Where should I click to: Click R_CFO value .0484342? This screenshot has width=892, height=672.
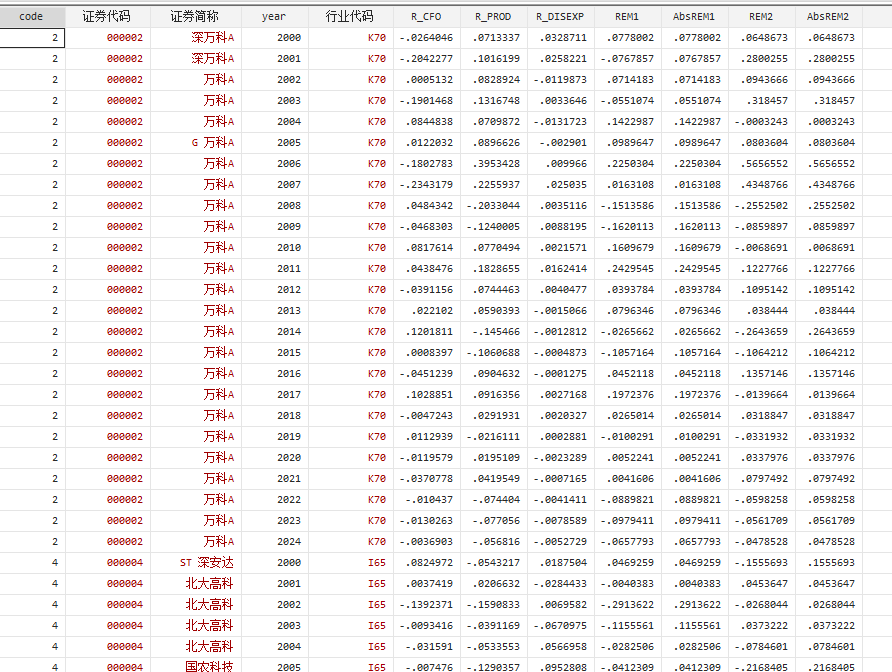coord(429,206)
